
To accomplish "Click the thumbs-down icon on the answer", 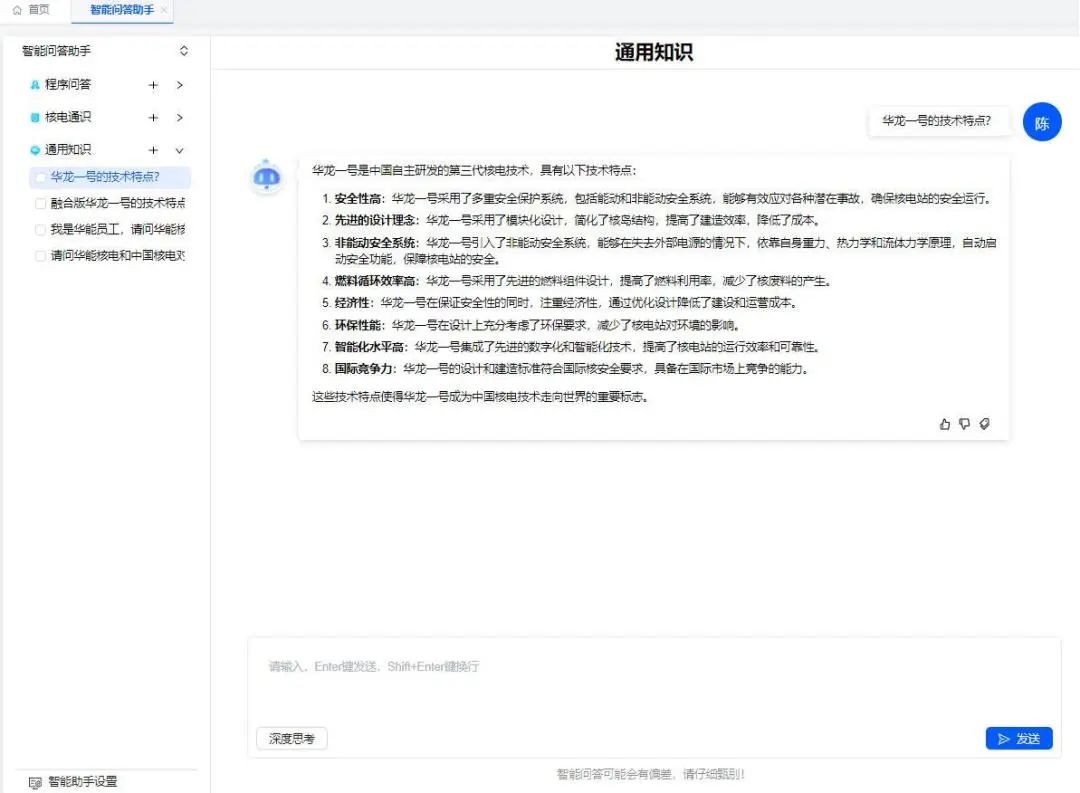I will point(964,424).
